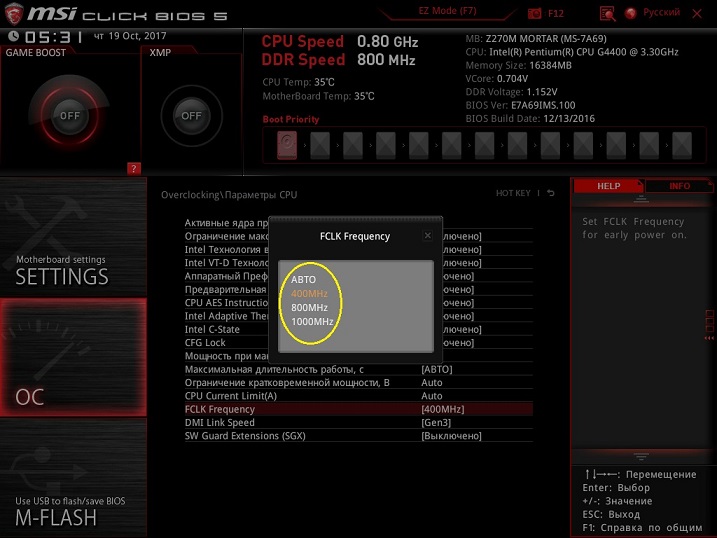Screen dimensions: 717x538
Task: Open the M-FLASH section
Action: pos(56,510)
